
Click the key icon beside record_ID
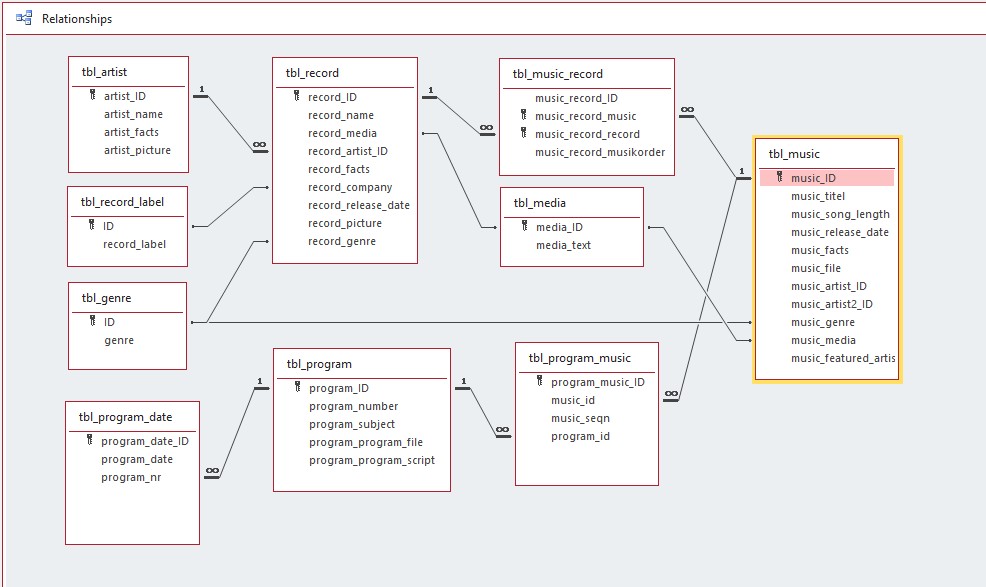click(x=296, y=96)
